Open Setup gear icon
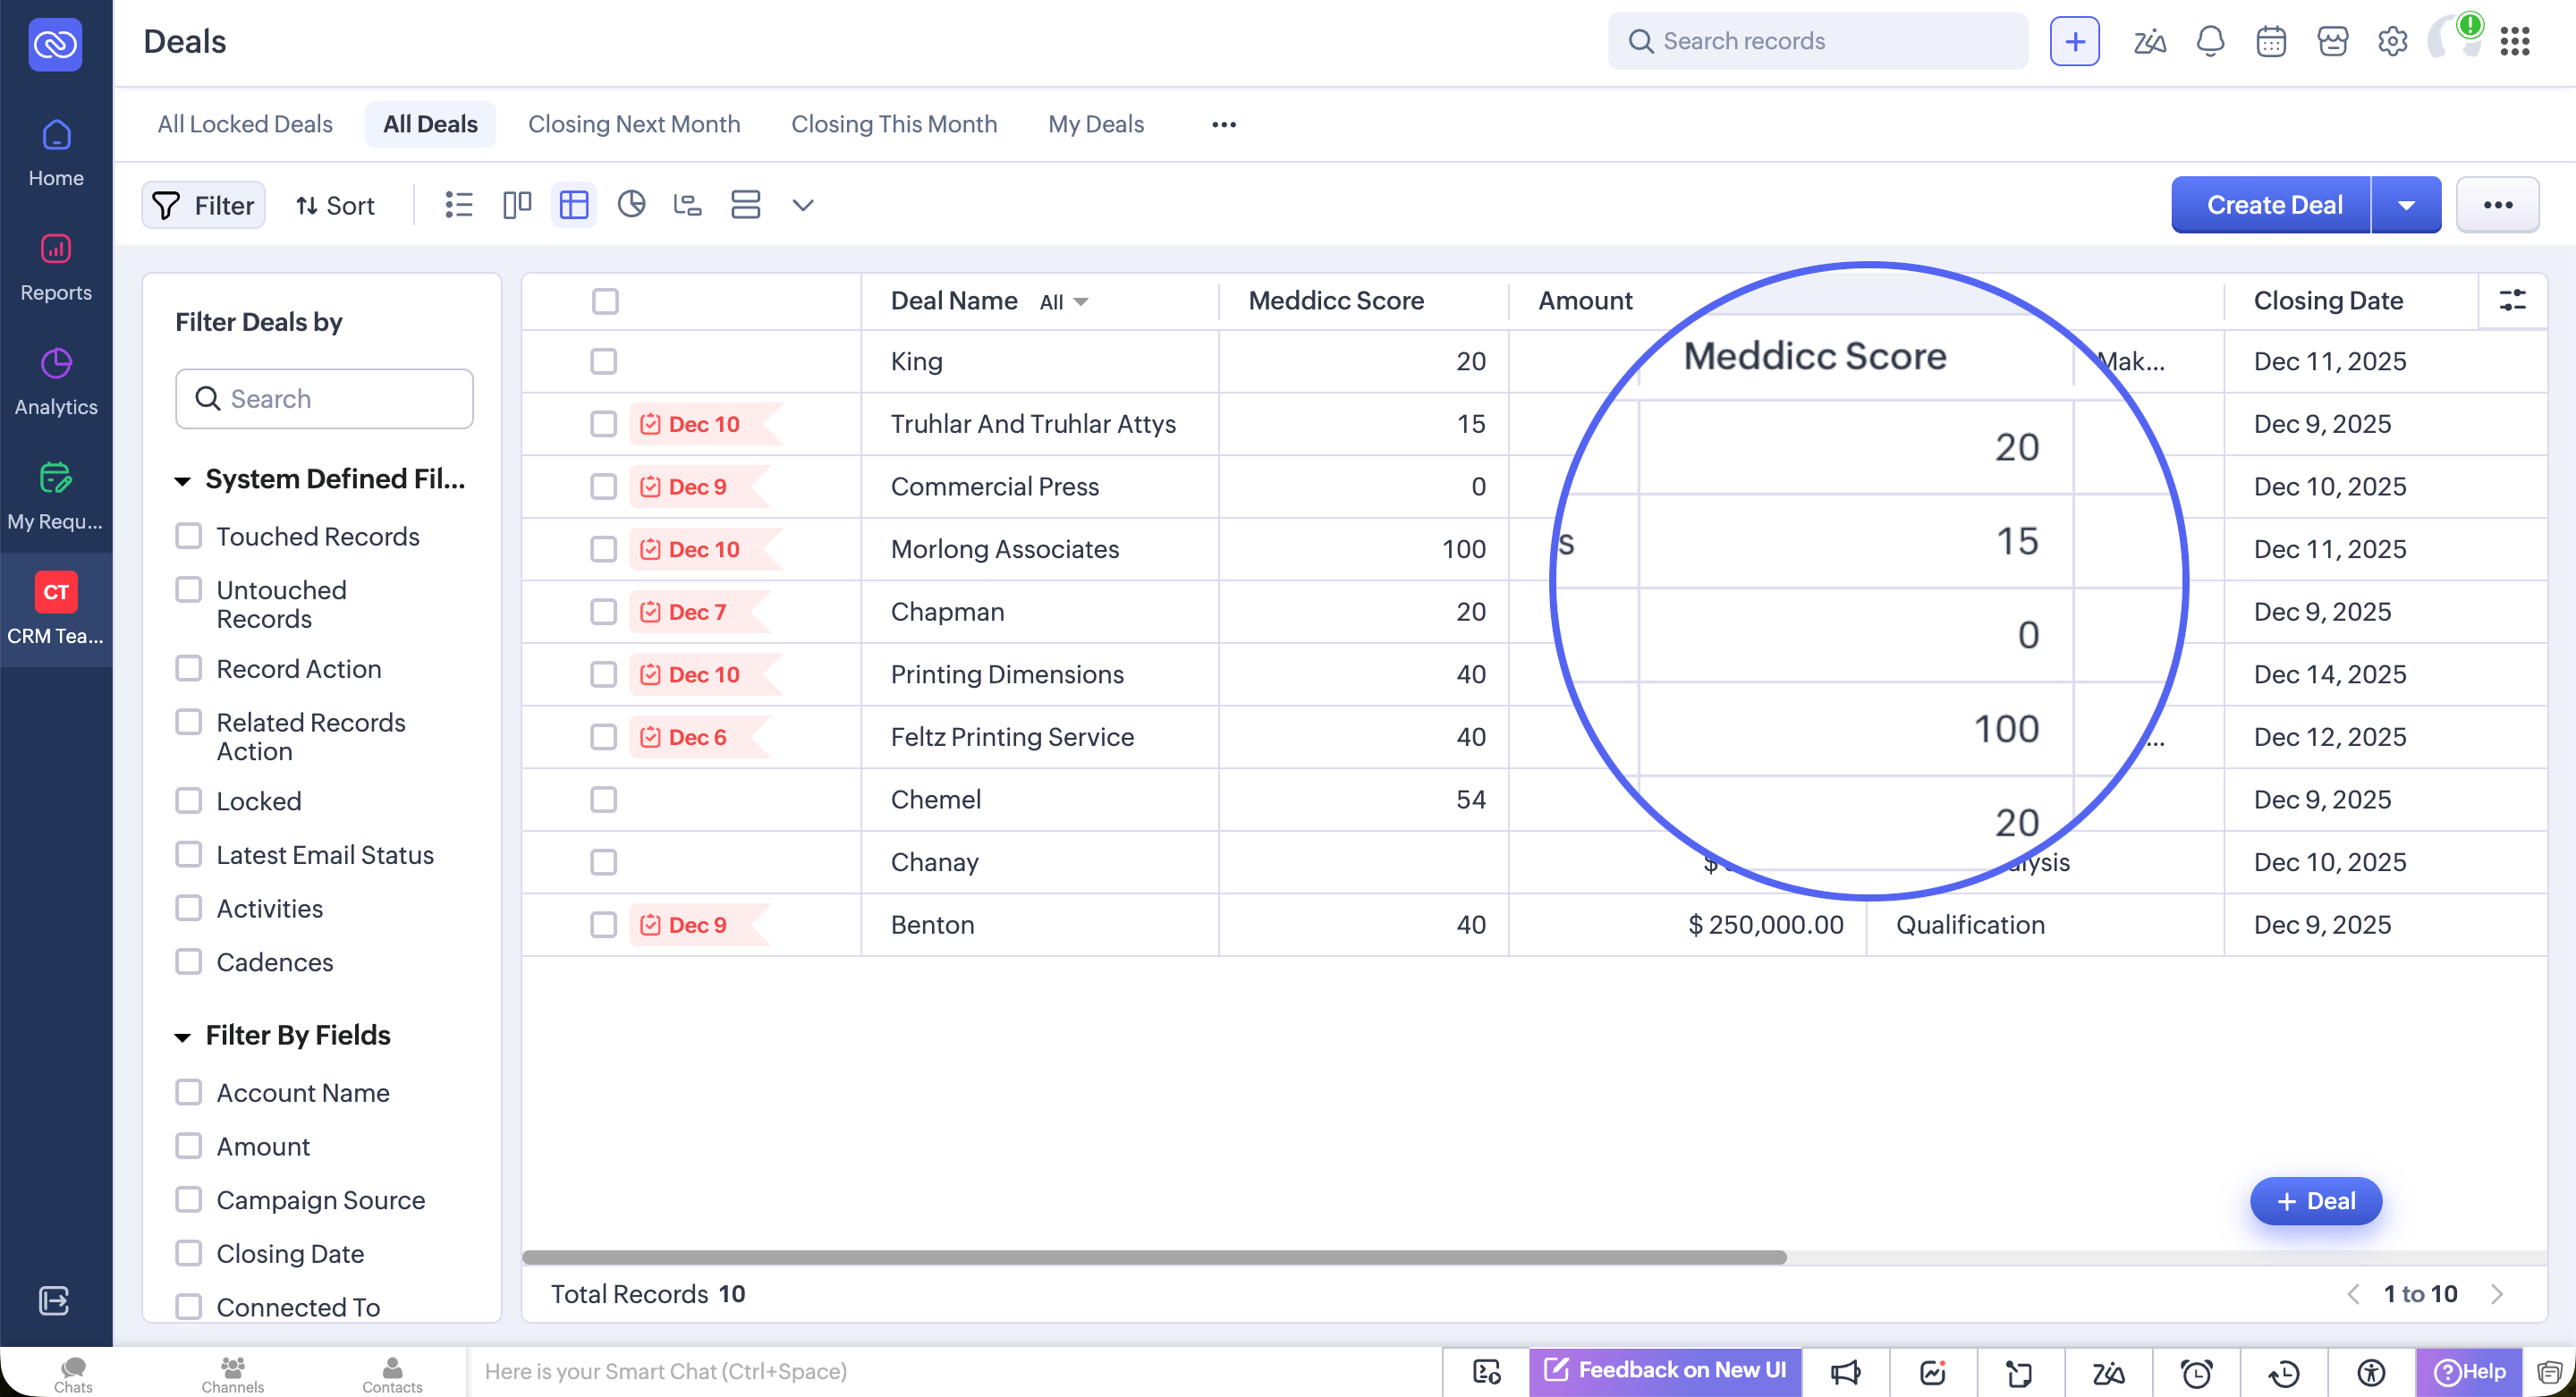This screenshot has width=2576, height=1397. tap(2392, 41)
